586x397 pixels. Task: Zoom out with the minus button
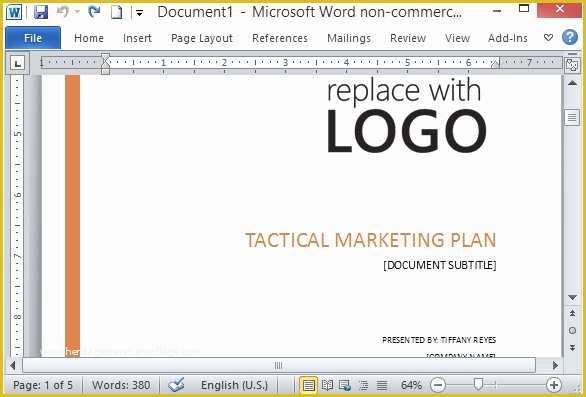[x=438, y=385]
